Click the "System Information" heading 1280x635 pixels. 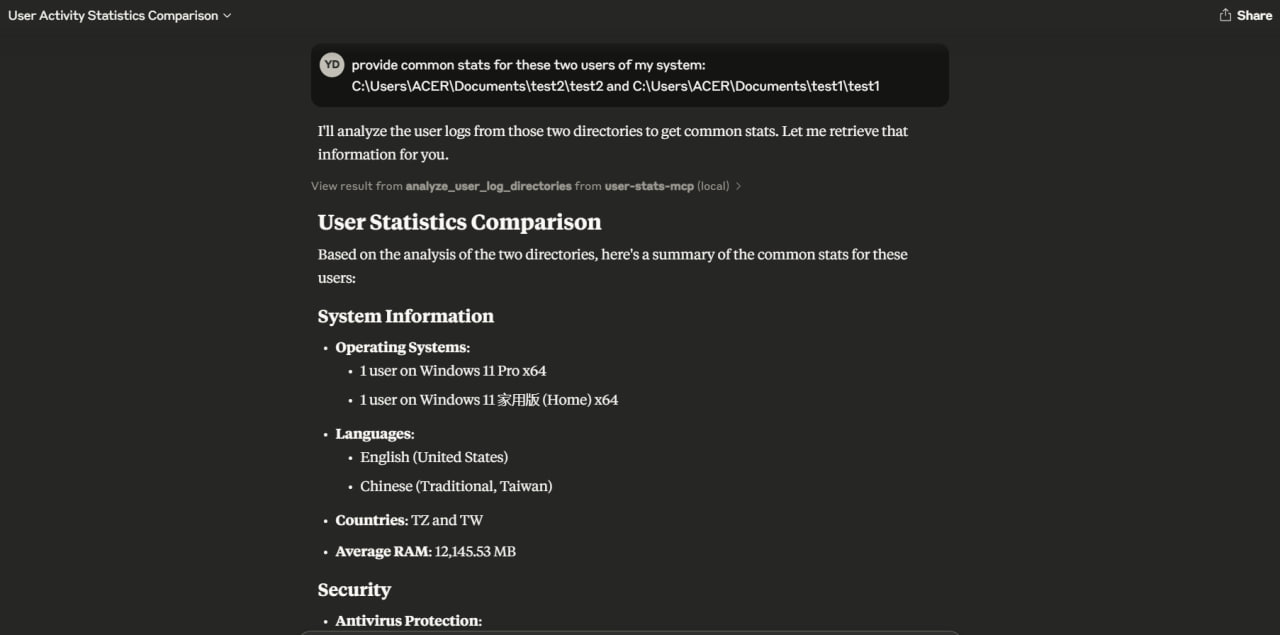[x=405, y=316]
